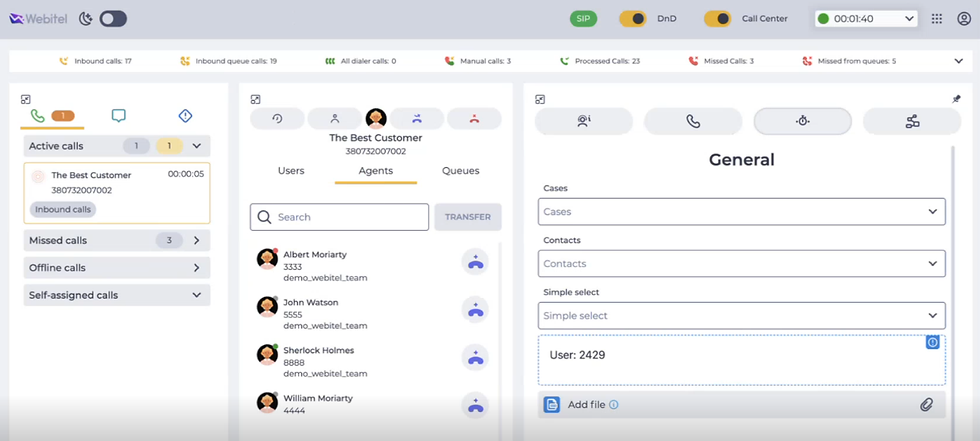The height and width of the screenshot is (441, 980).
Task: Click the Add file info hint icon
Action: [x=614, y=405]
